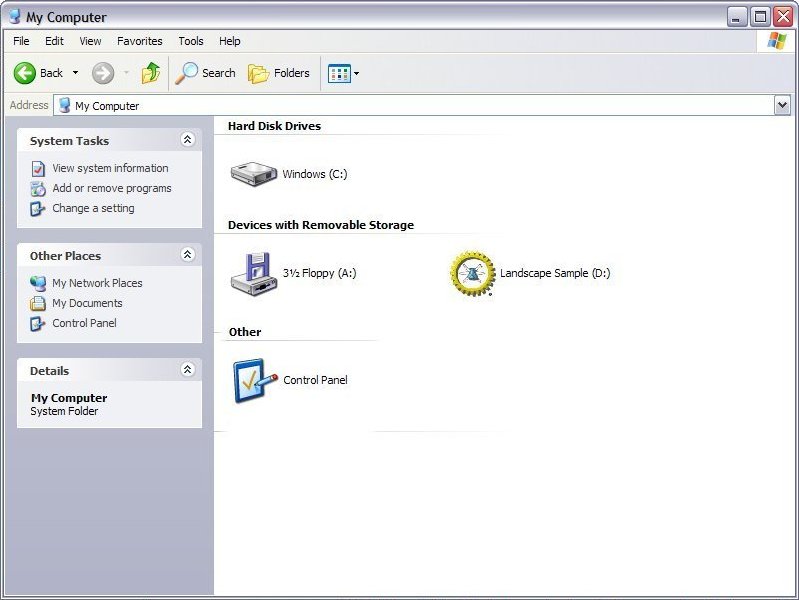This screenshot has width=799, height=600.
Task: Click the Up folder icon
Action: [150, 73]
